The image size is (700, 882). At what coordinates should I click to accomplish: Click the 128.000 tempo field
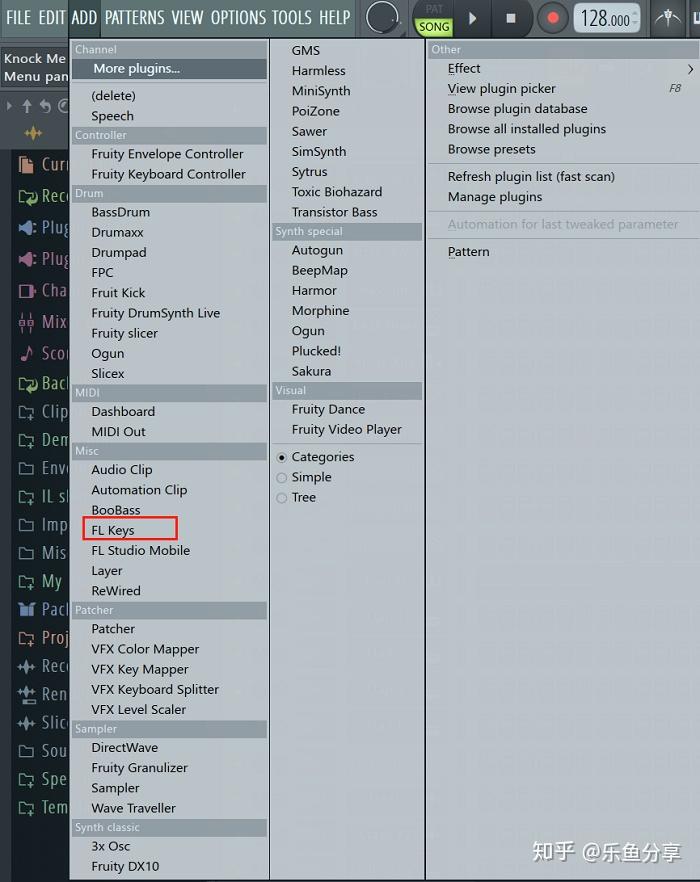606,19
